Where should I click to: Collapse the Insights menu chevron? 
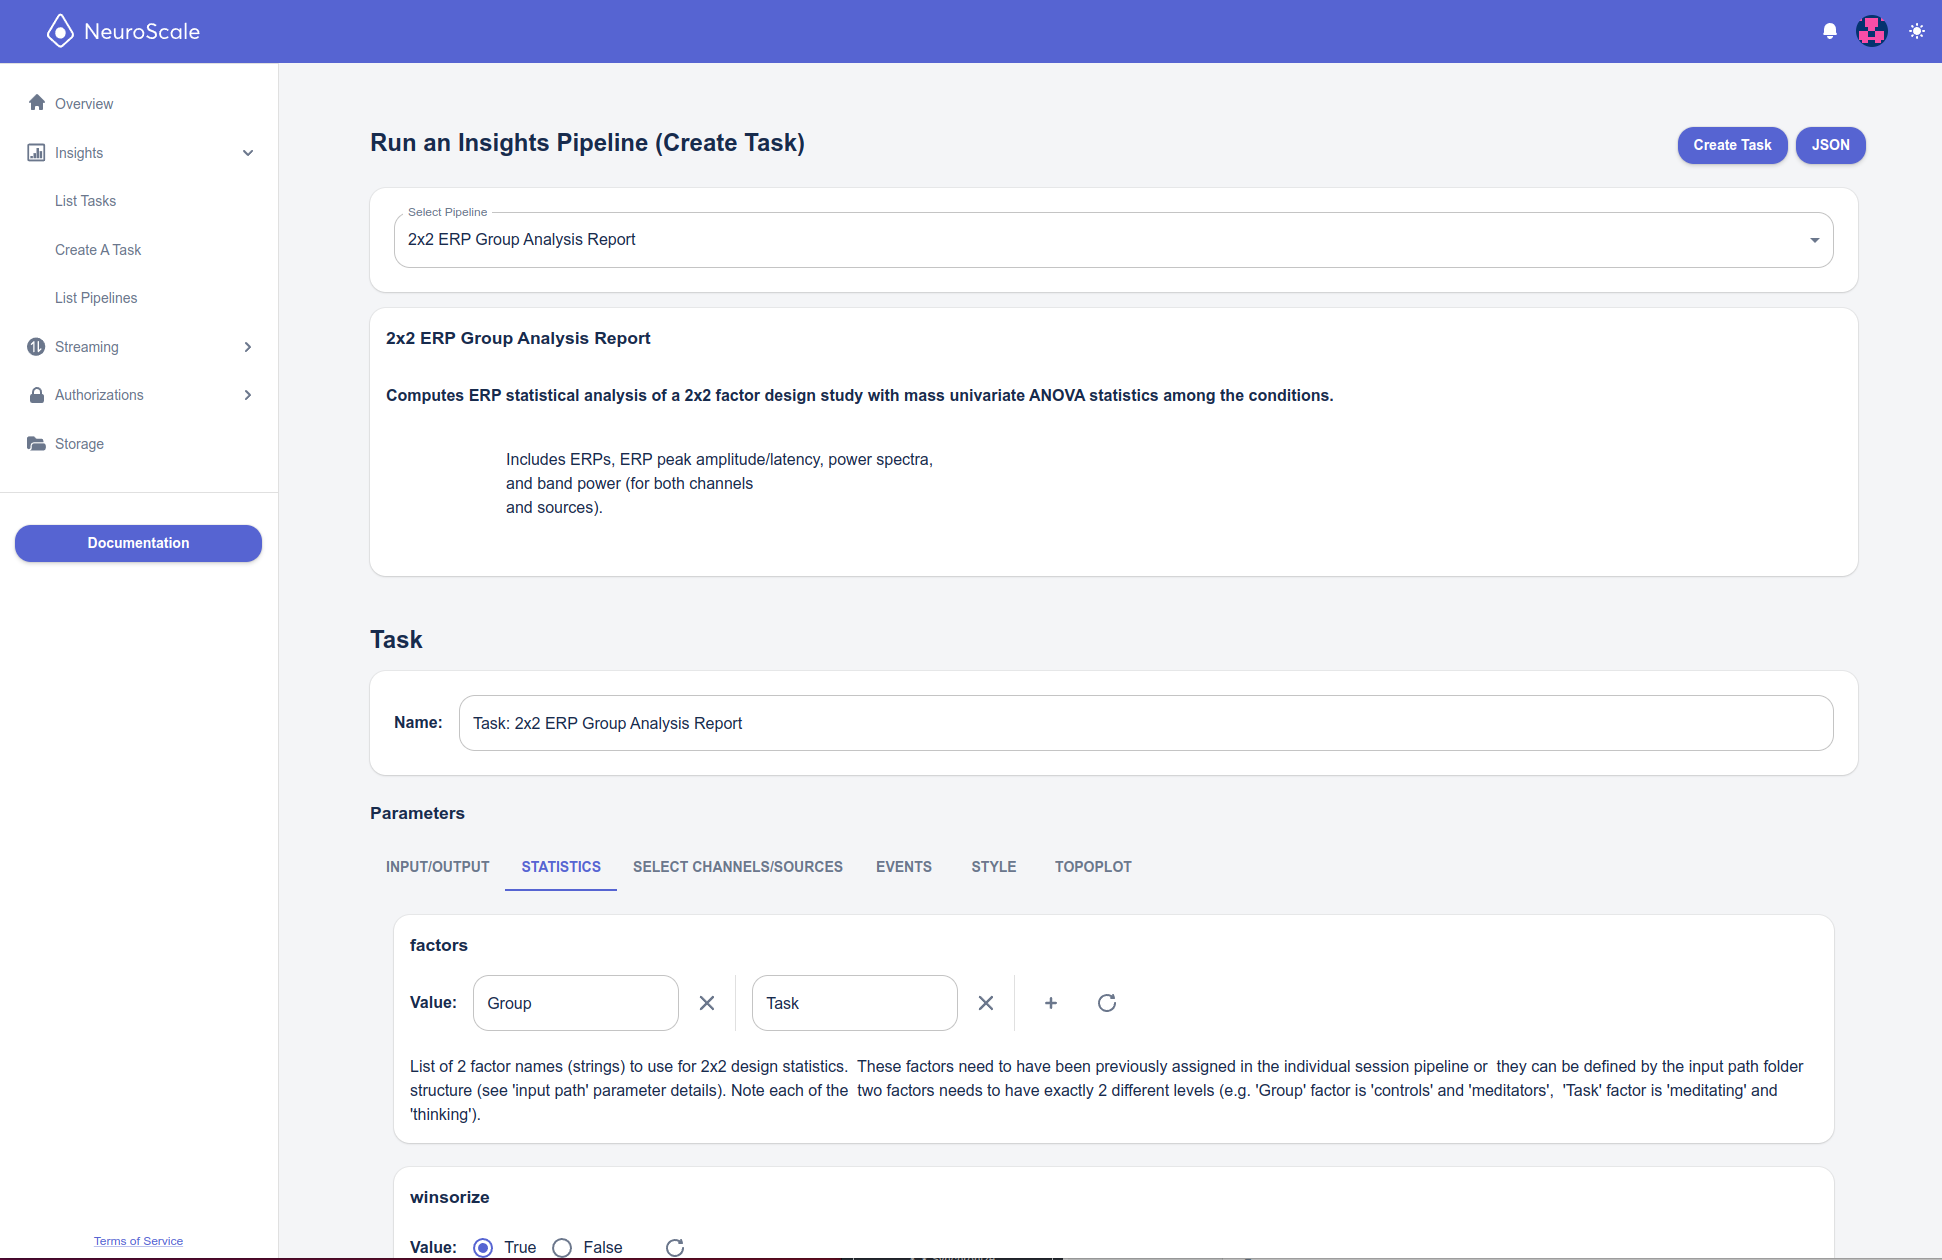(248, 153)
